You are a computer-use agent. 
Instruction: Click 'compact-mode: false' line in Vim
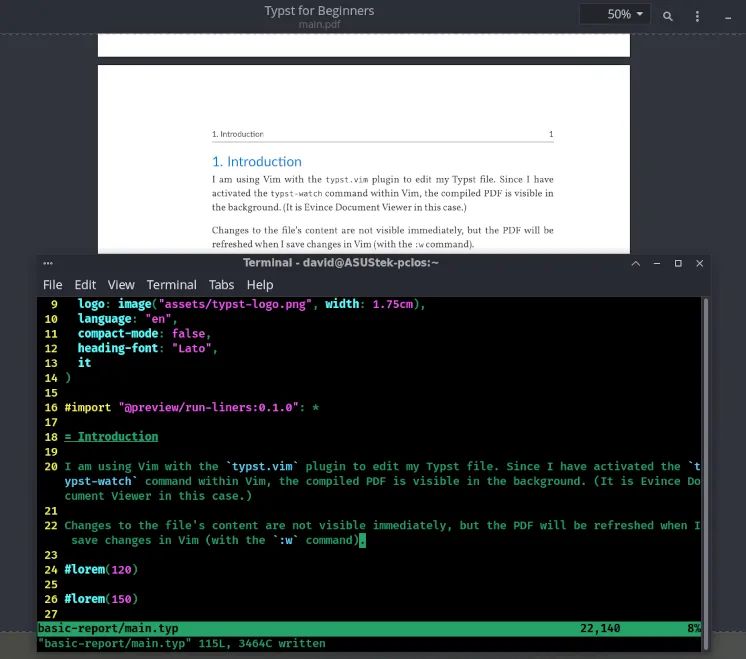click(x=144, y=334)
